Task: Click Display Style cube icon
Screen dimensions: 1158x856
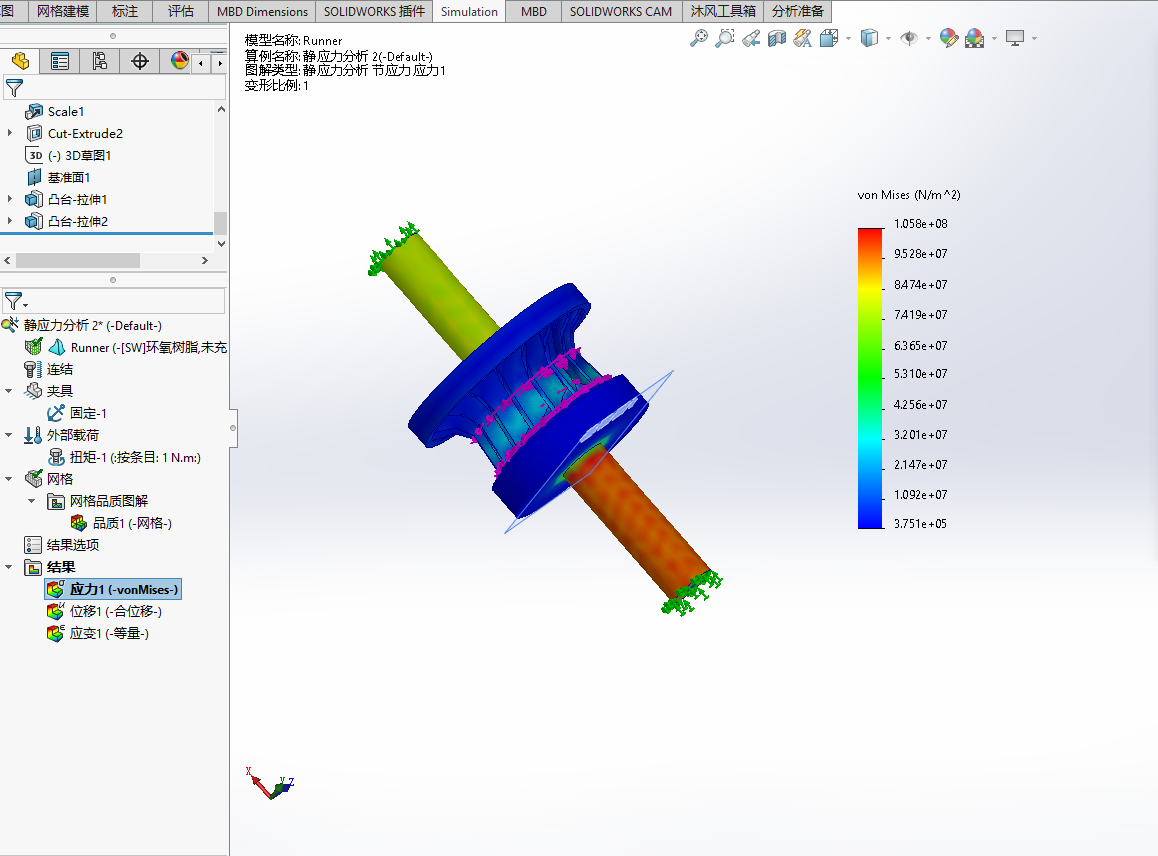Action: click(x=869, y=38)
